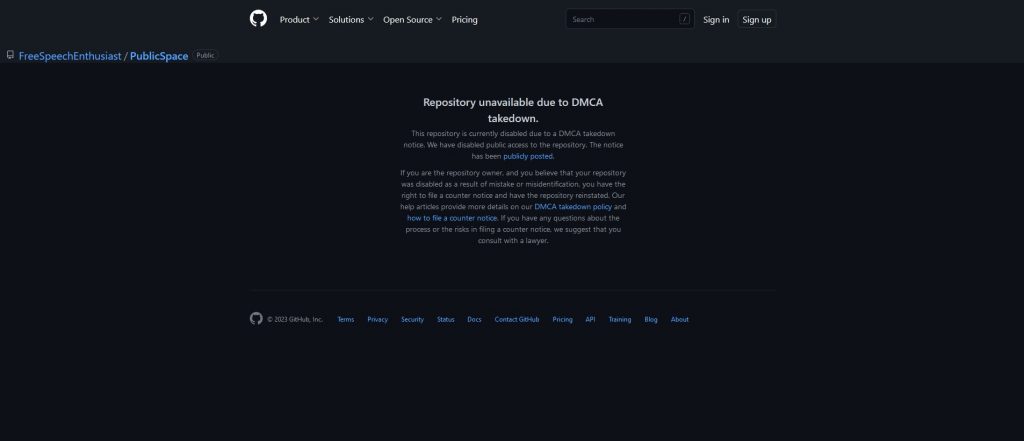Open the PublicSpace repository link
The height and width of the screenshot is (441, 1024).
click(x=159, y=56)
